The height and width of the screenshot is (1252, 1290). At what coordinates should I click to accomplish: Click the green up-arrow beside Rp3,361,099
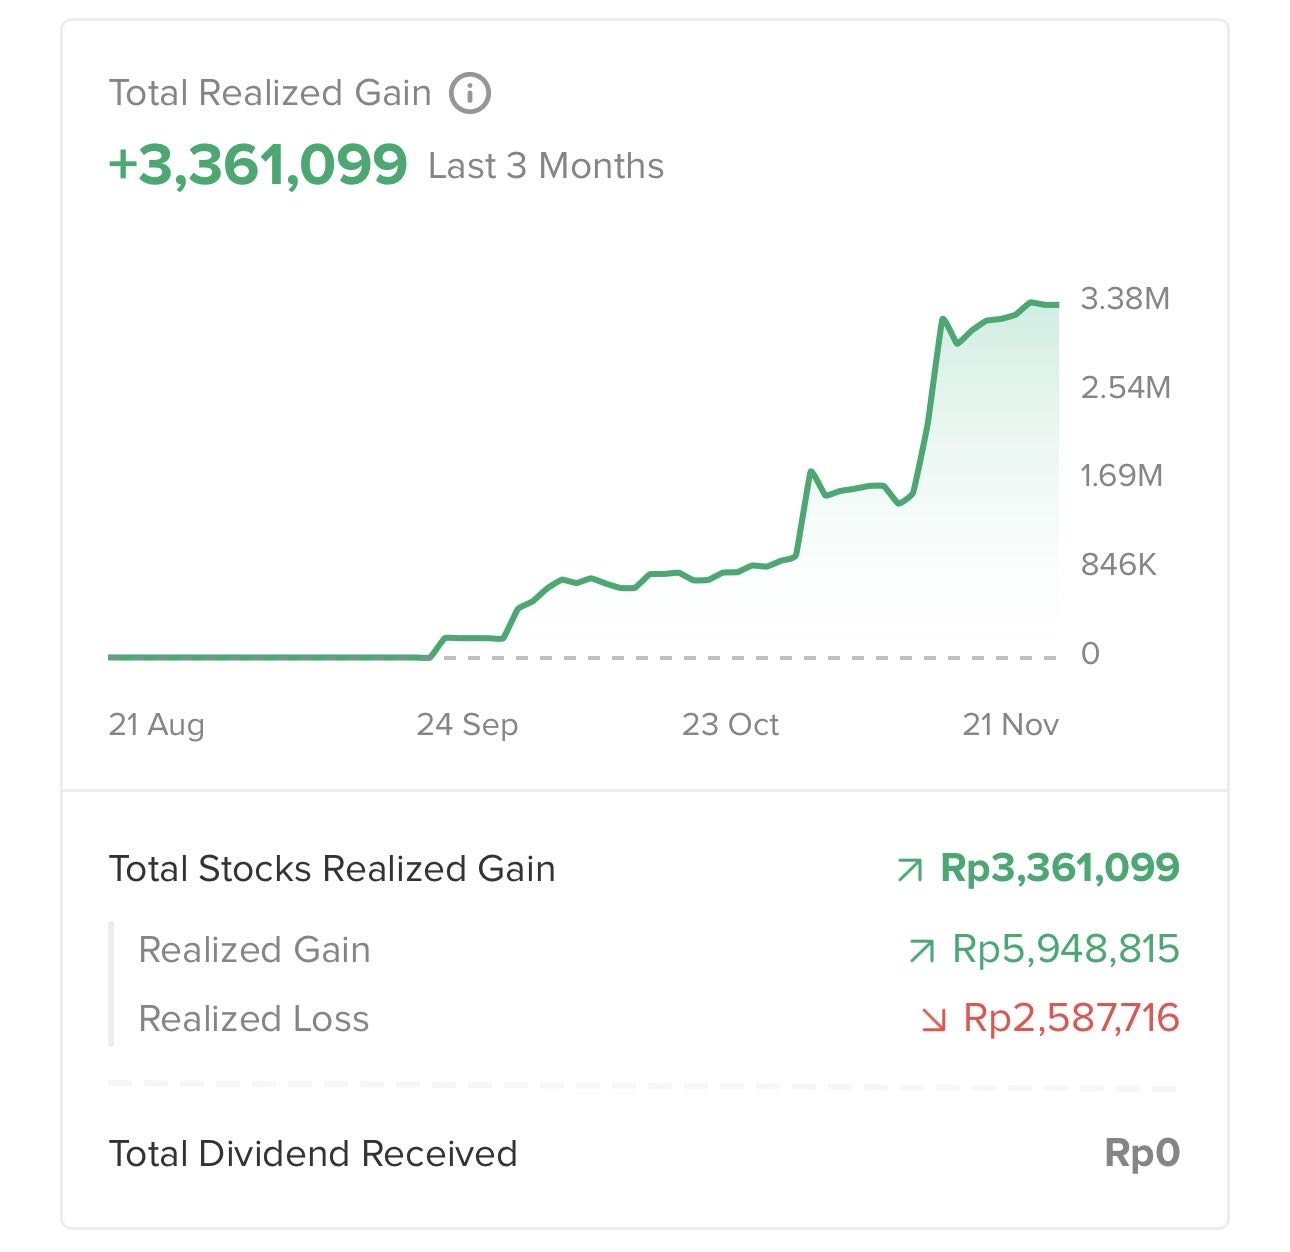tap(910, 870)
